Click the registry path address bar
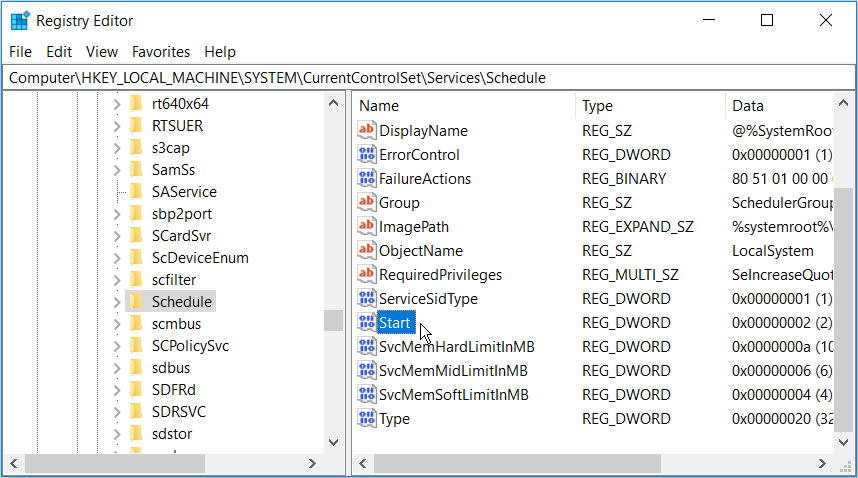Viewport: 858px width, 478px height. [x=428, y=78]
